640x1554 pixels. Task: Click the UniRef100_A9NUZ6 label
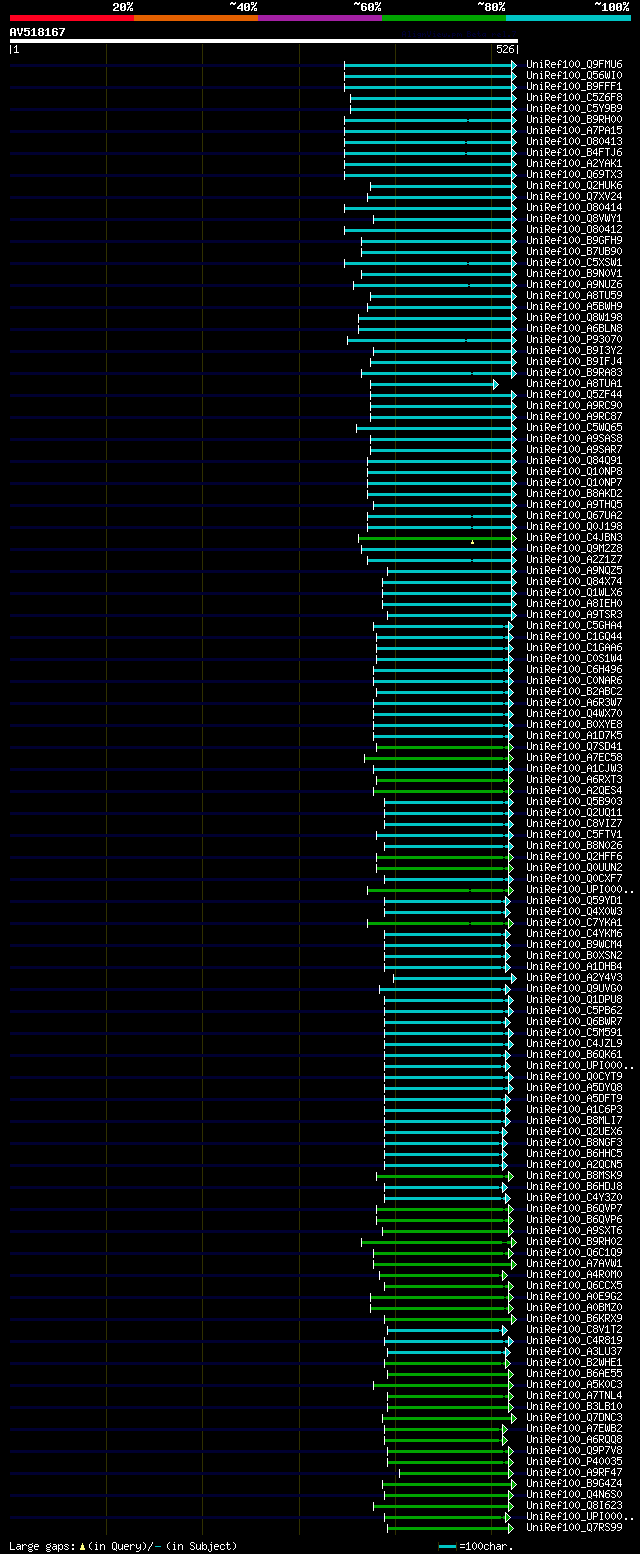point(574,285)
